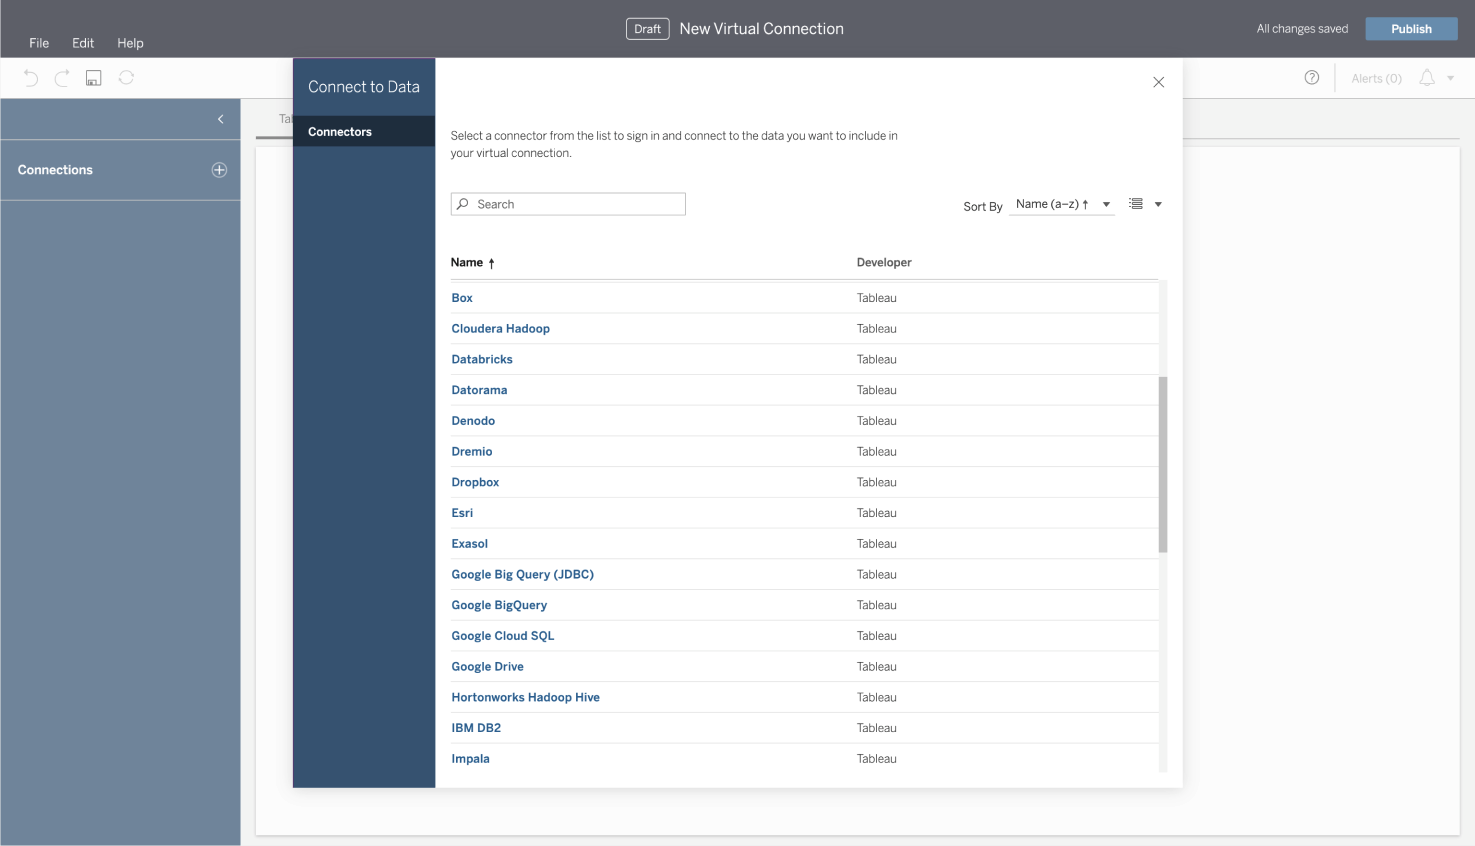This screenshot has height=846, width=1475.
Task: Open the File menu
Action: pos(39,43)
